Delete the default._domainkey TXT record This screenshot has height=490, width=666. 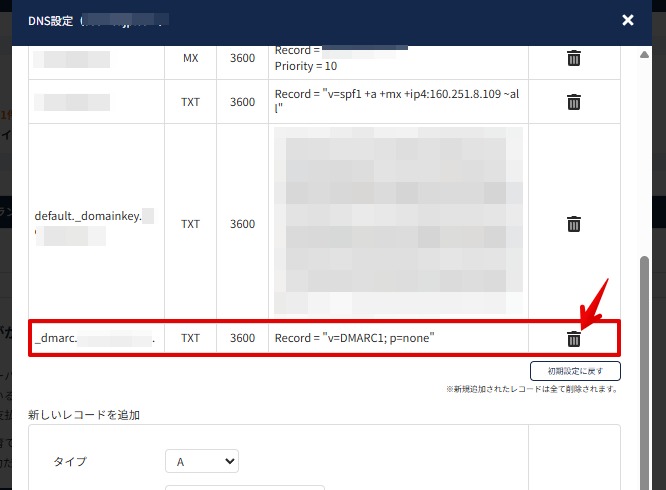point(574,224)
